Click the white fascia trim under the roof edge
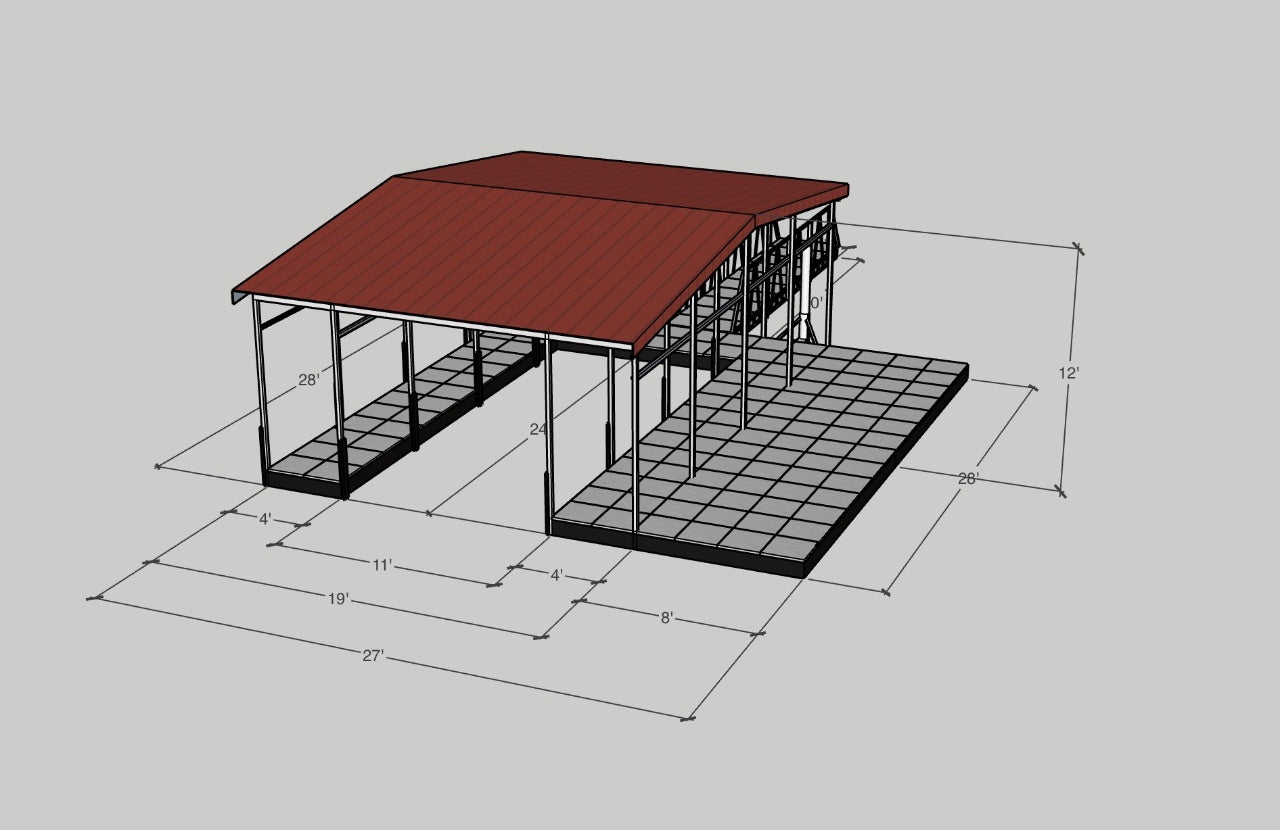This screenshot has height=830, width=1280. tap(440, 322)
